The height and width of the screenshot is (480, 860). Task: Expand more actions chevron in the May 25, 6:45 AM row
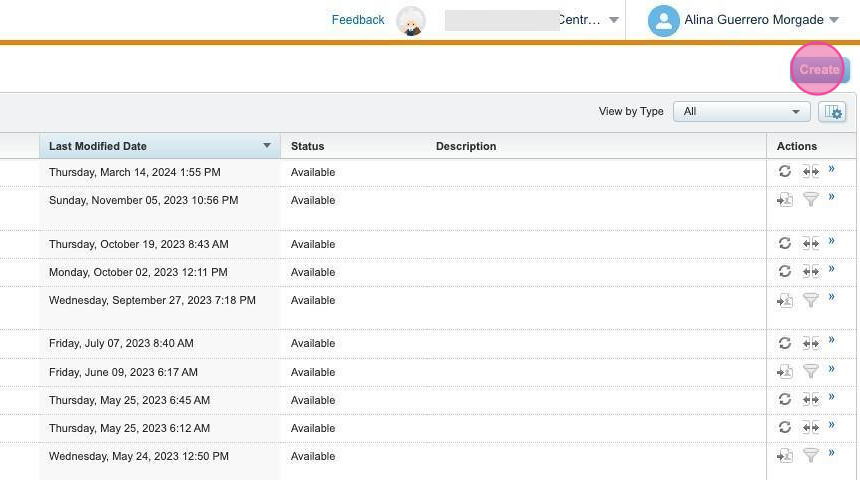click(832, 398)
